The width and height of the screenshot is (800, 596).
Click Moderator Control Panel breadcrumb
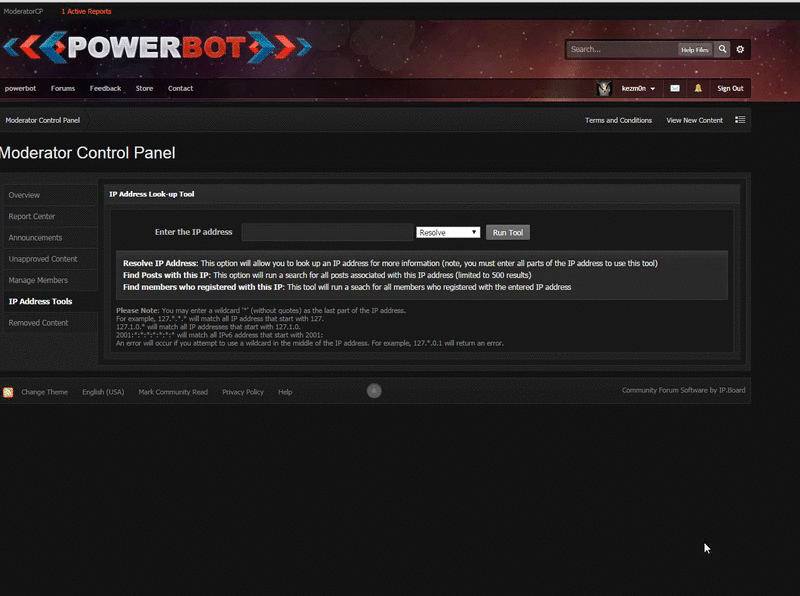click(x=43, y=120)
